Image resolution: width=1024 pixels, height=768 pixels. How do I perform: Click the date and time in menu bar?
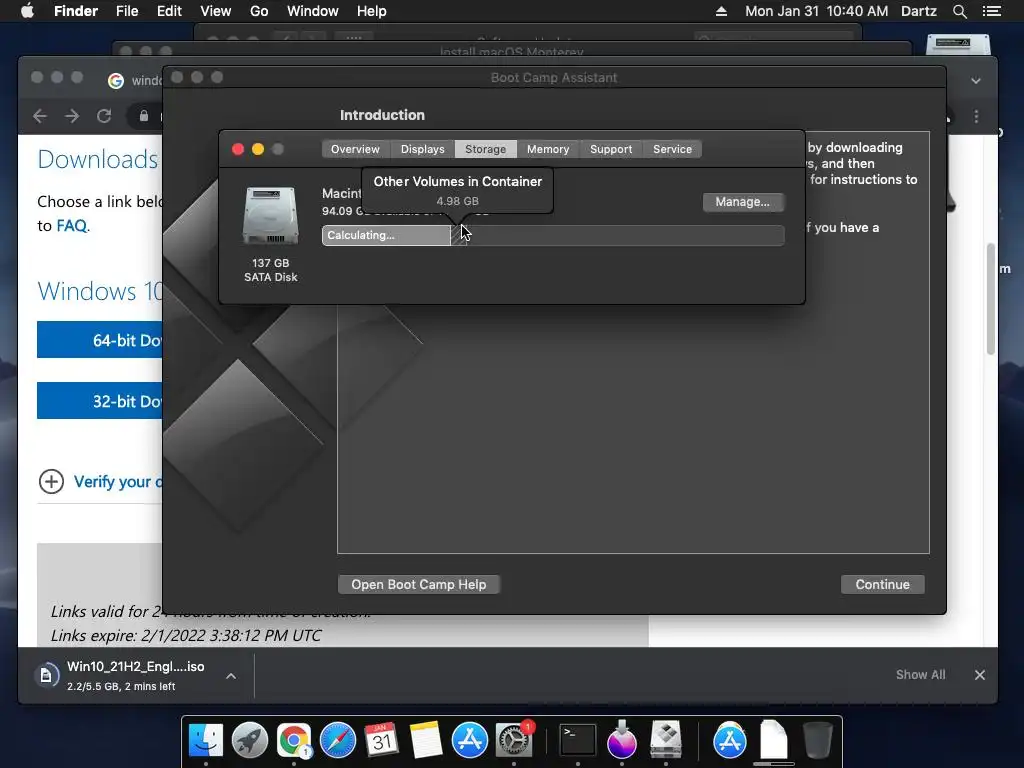click(816, 11)
